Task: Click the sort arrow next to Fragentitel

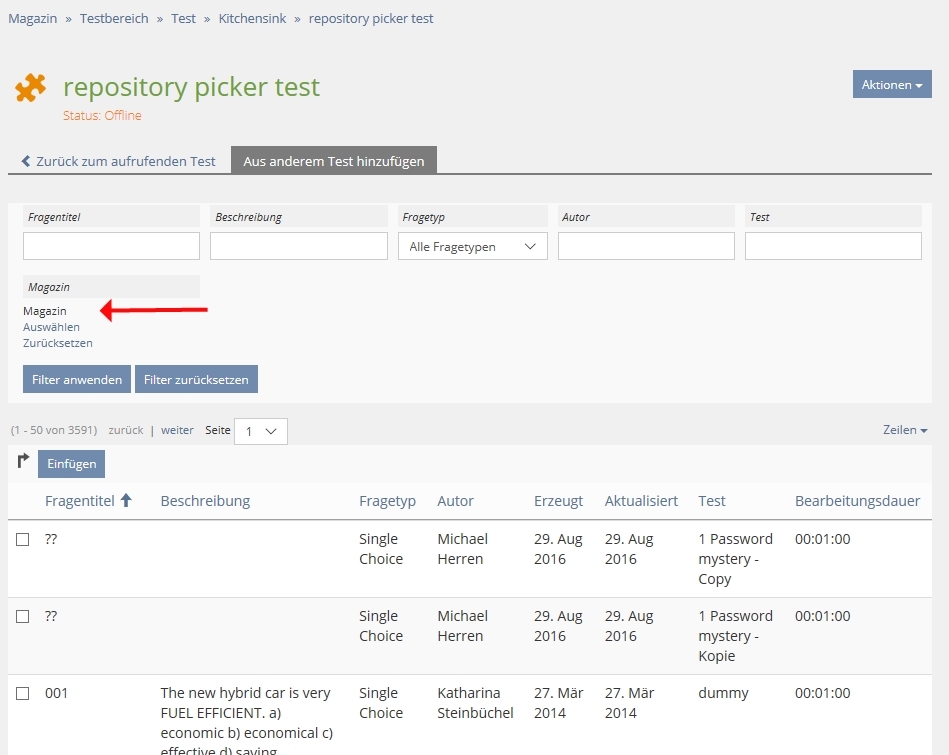Action: point(126,501)
